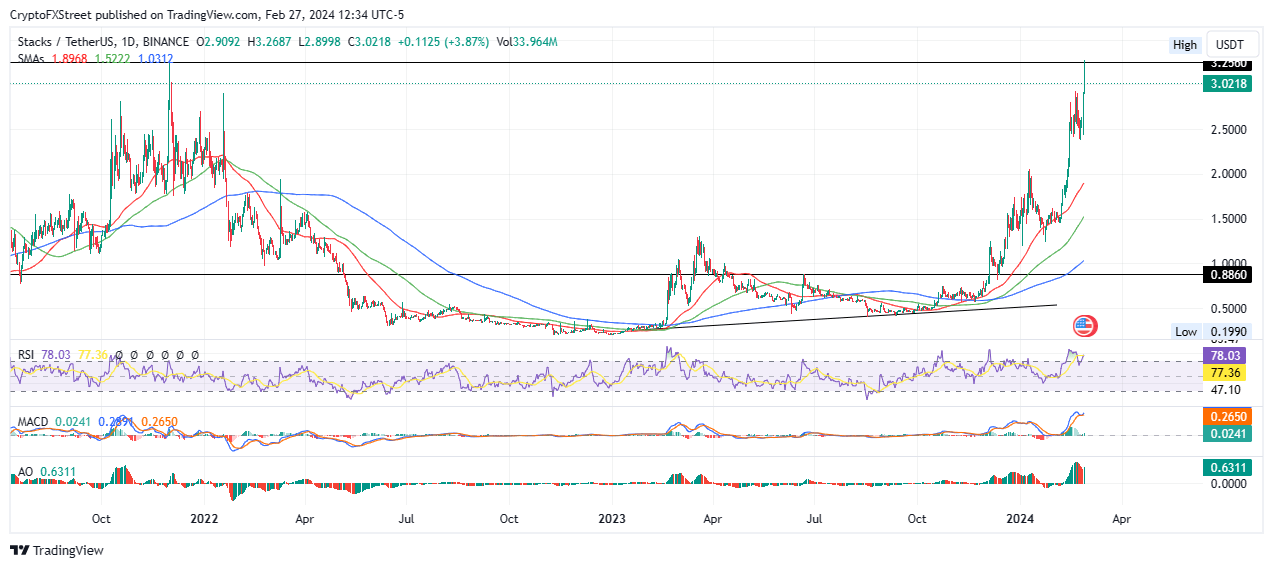Click the purple RSI 78.03 value tag
This screenshot has height=568, width=1273.
point(1225,355)
